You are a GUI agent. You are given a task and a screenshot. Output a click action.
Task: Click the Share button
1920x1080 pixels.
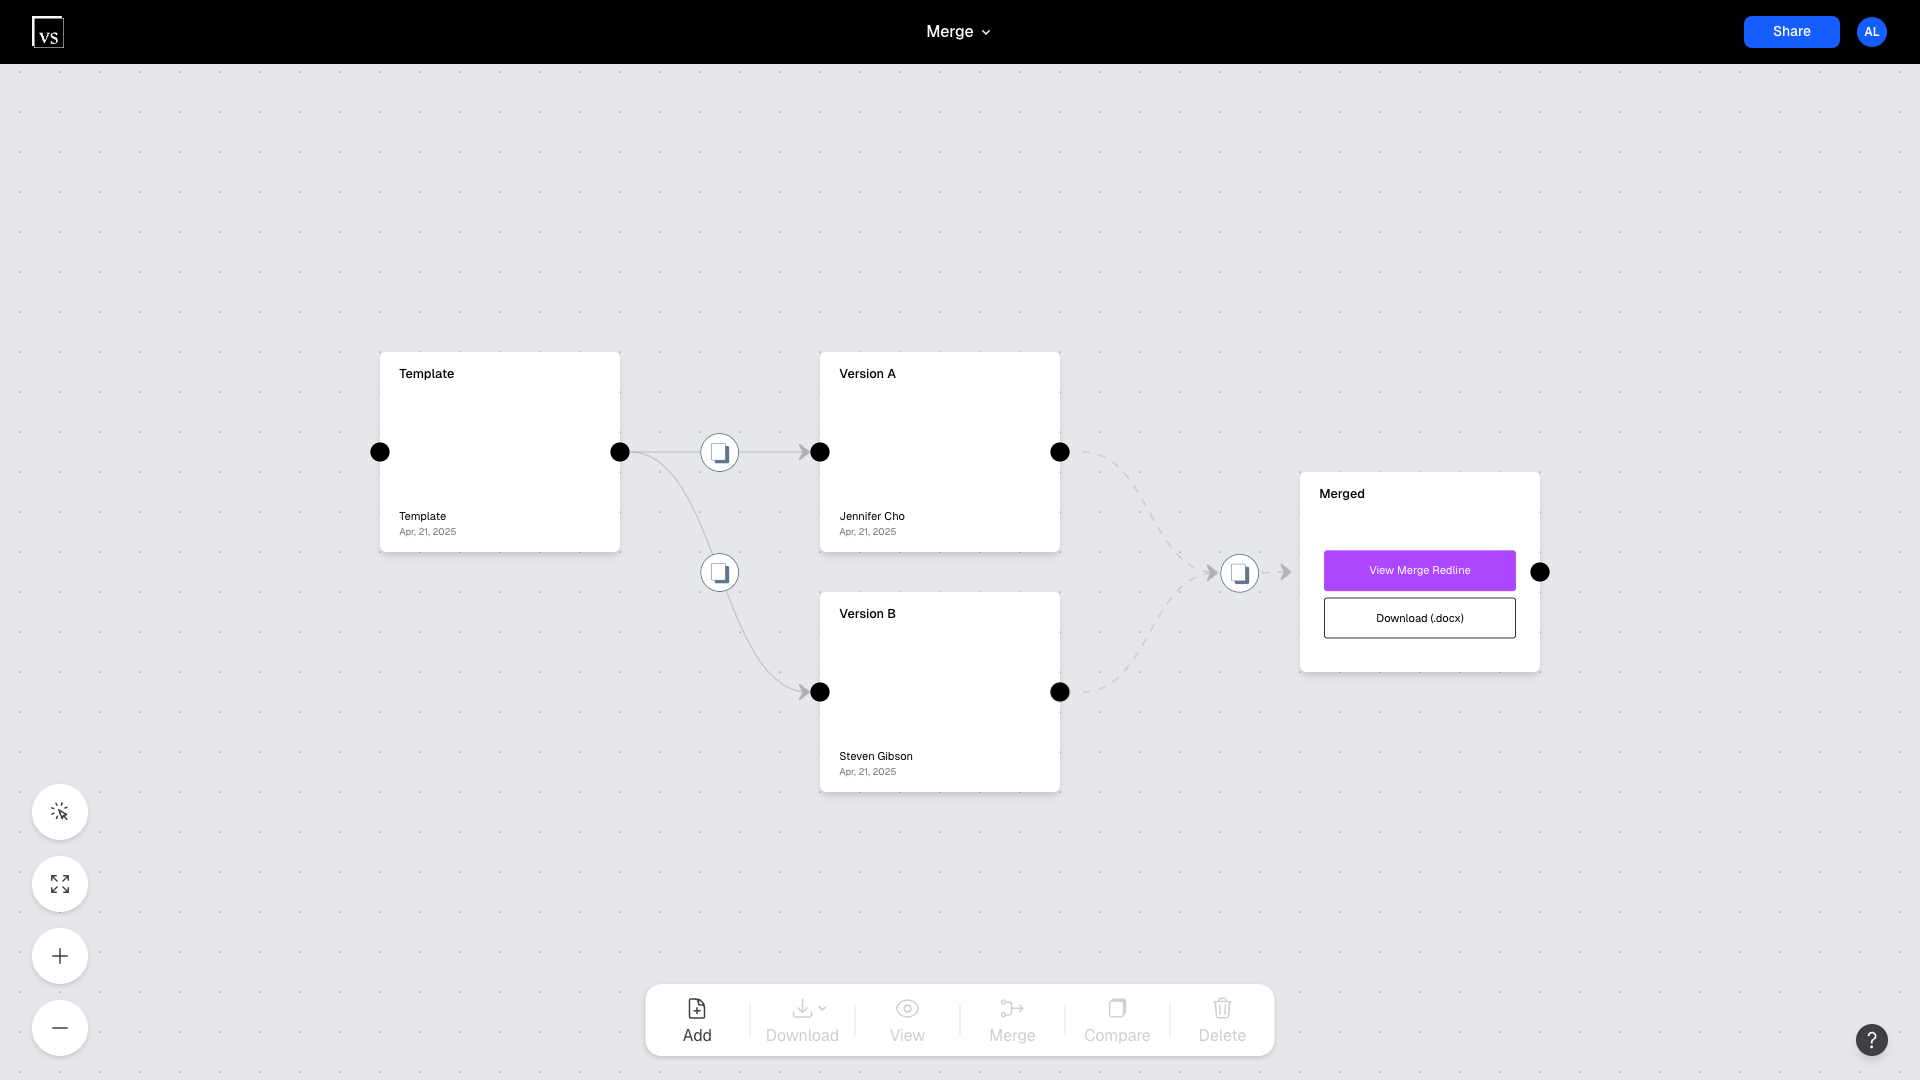pos(1791,32)
